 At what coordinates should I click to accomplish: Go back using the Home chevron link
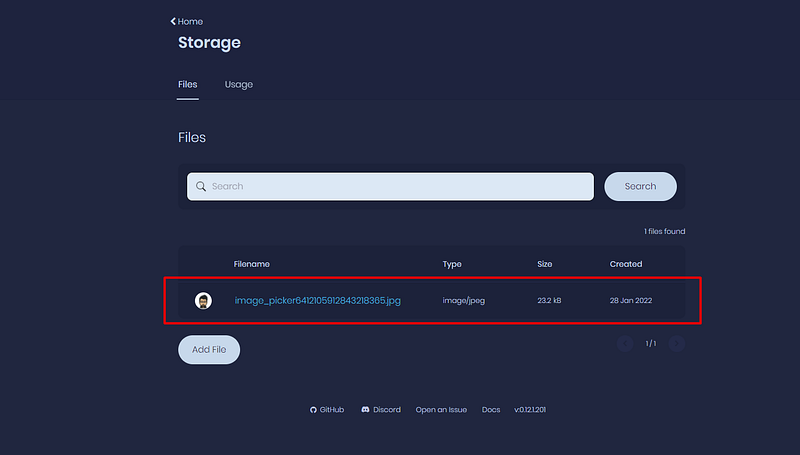pos(187,21)
